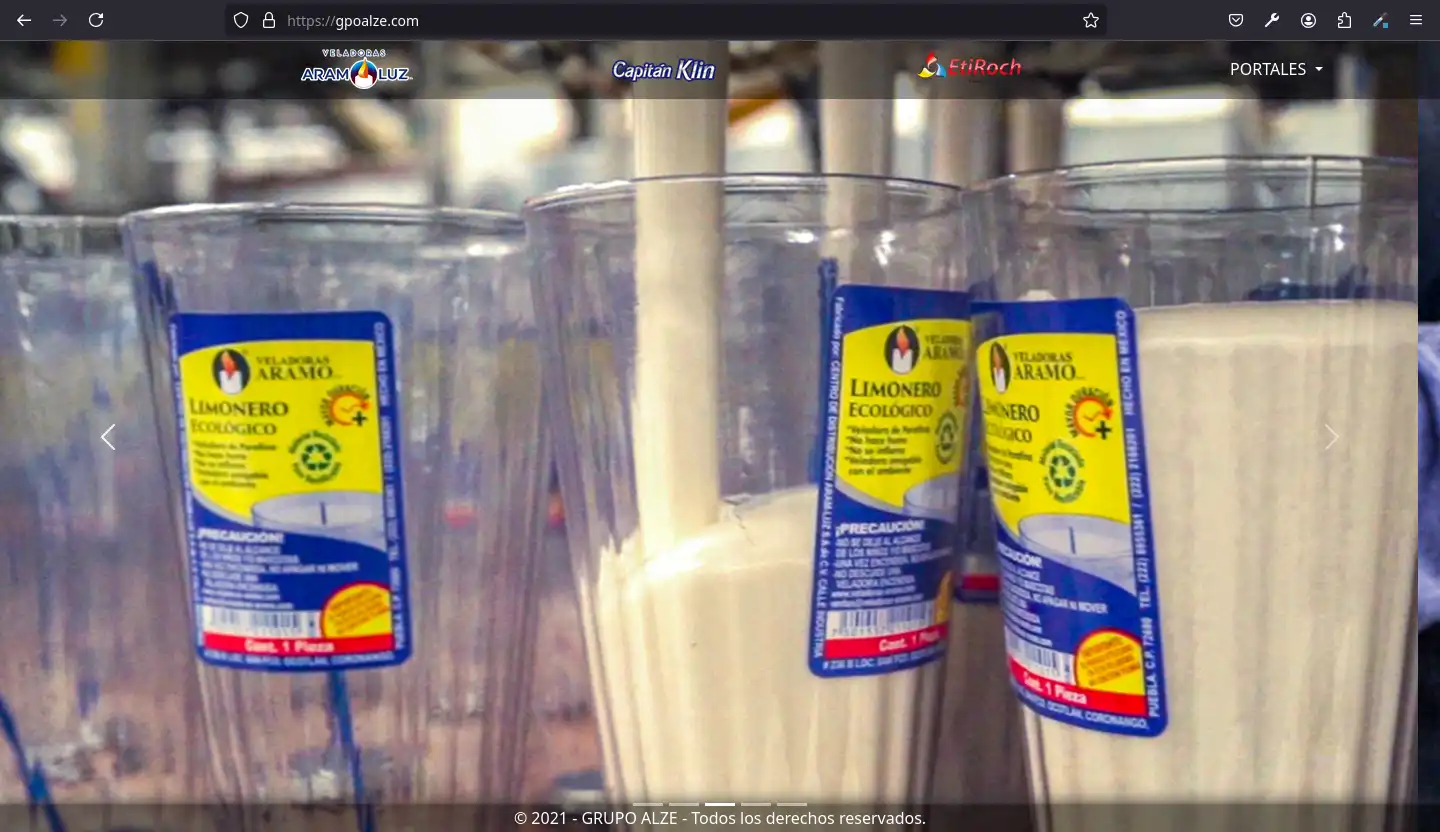
Task: Select the first carousel indicator
Action: tap(648, 804)
